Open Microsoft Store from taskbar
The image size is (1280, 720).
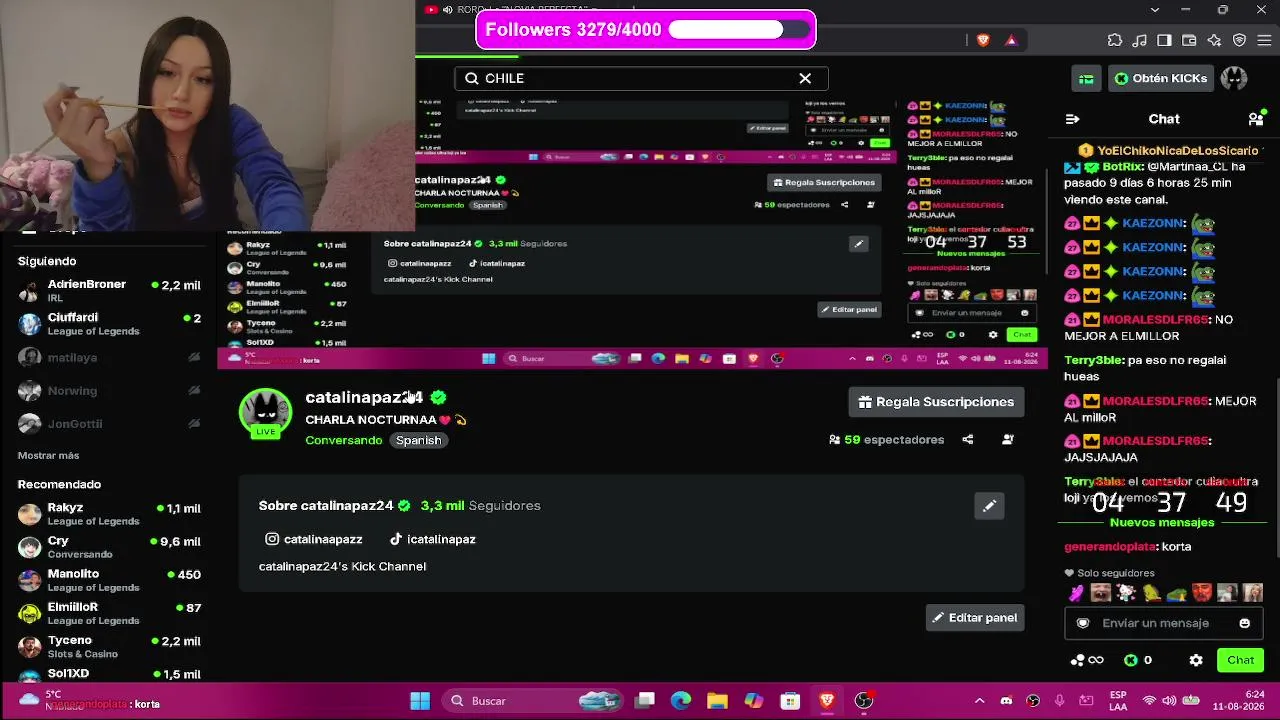click(x=790, y=701)
